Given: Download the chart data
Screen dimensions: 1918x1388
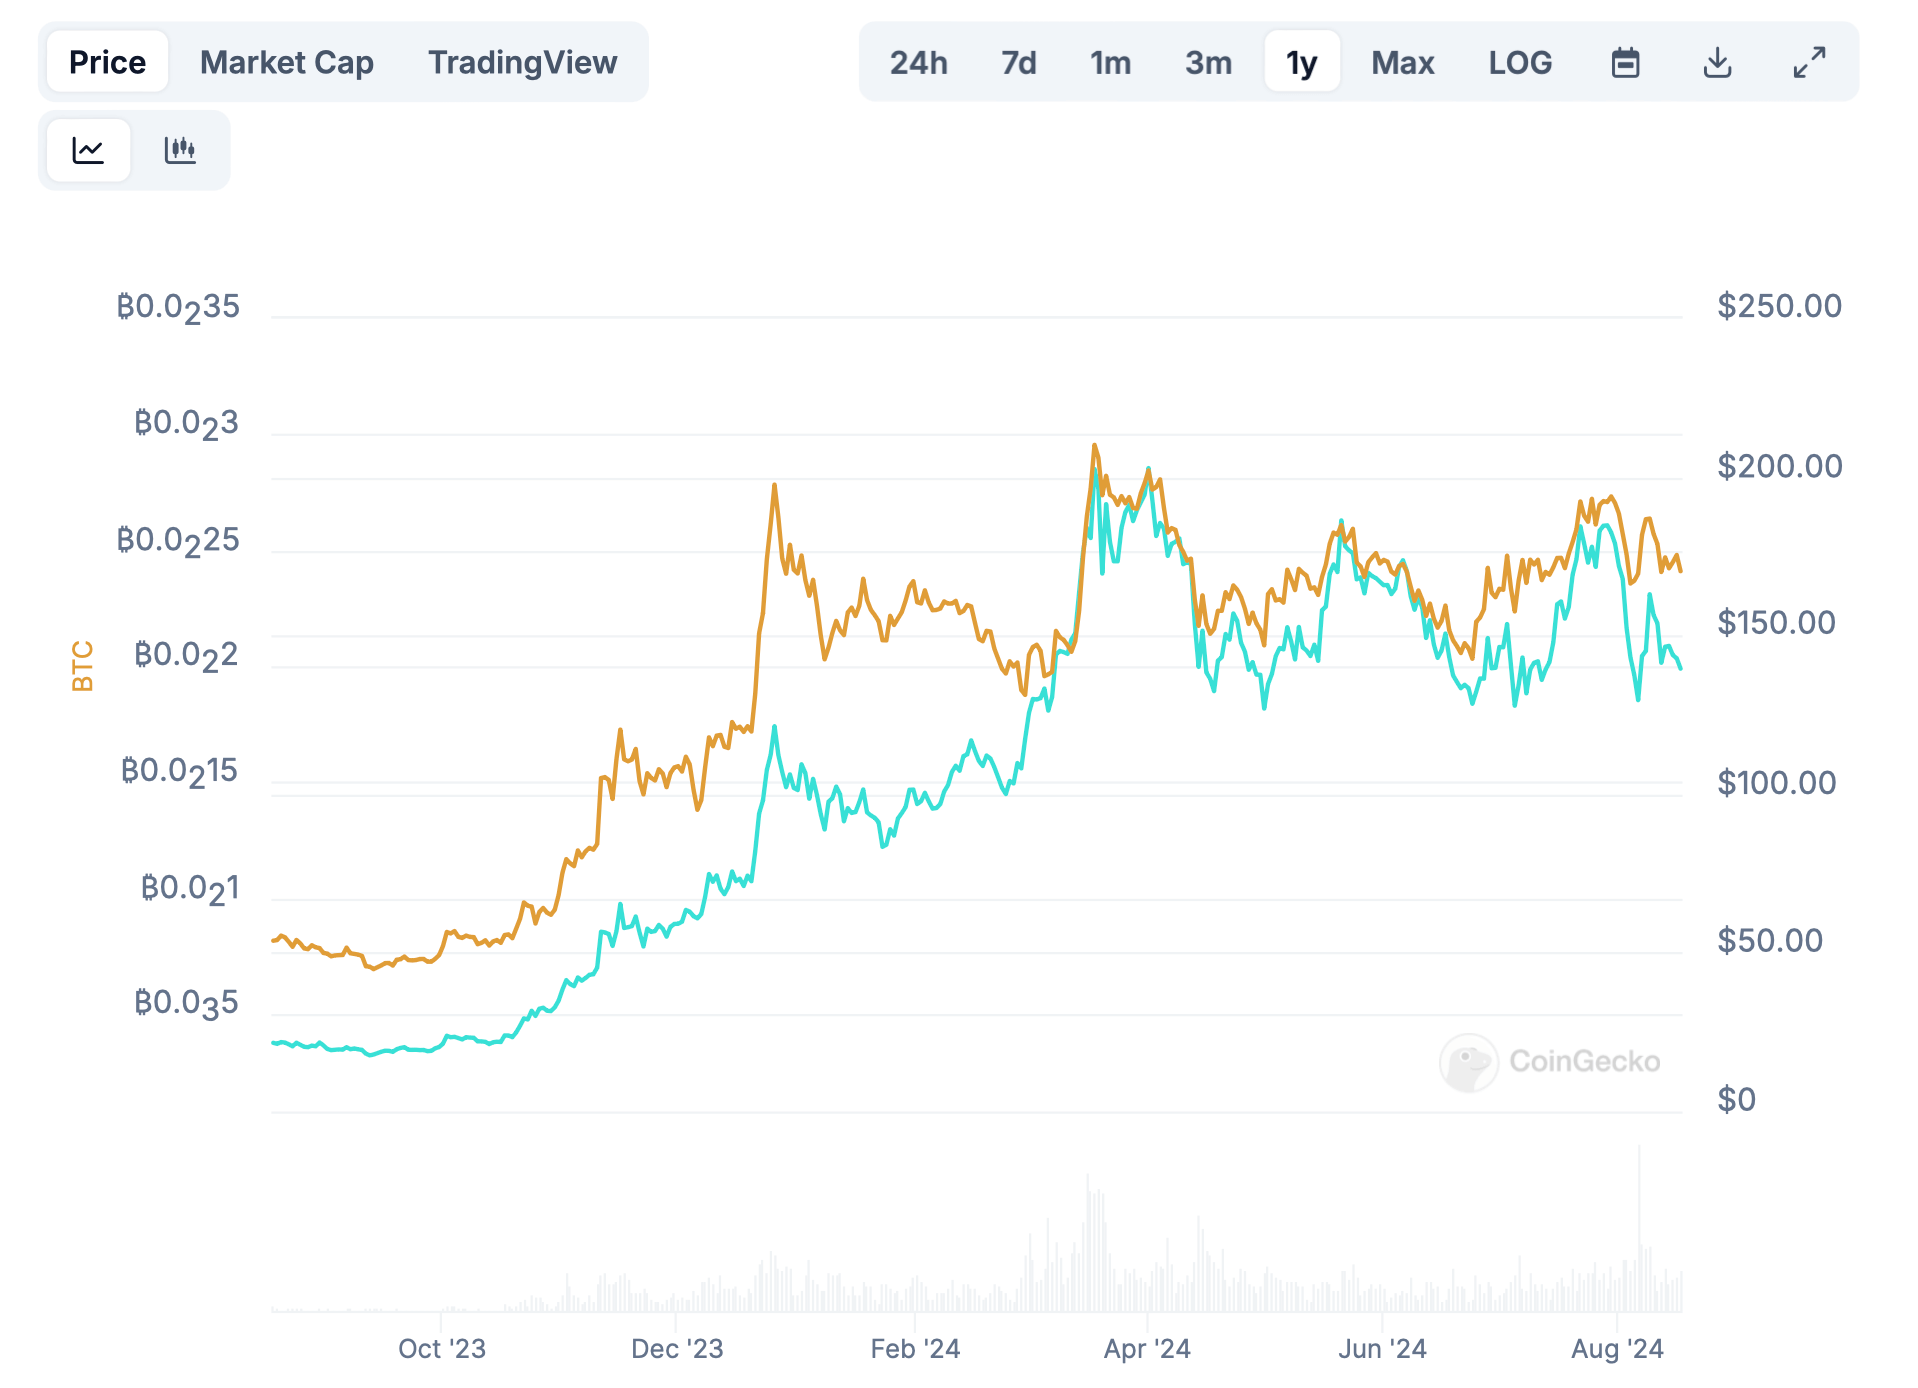Looking at the screenshot, I should [x=1717, y=63].
